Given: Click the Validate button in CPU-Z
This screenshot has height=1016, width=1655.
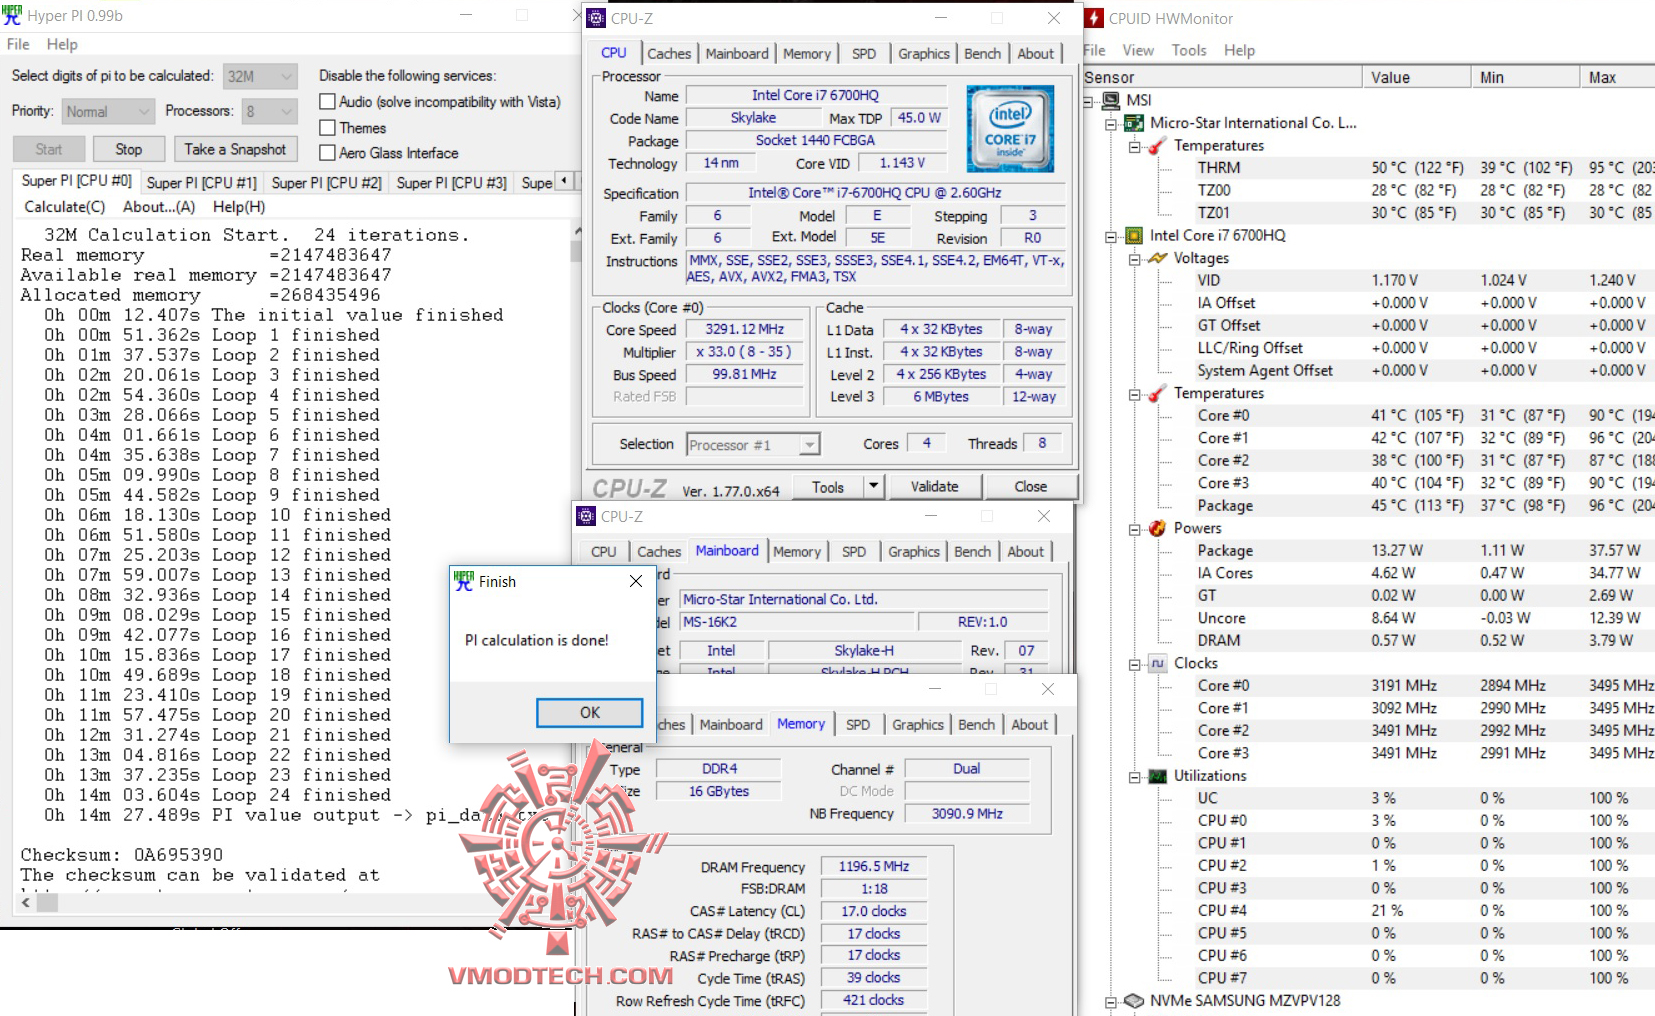Looking at the screenshot, I should 934,487.
